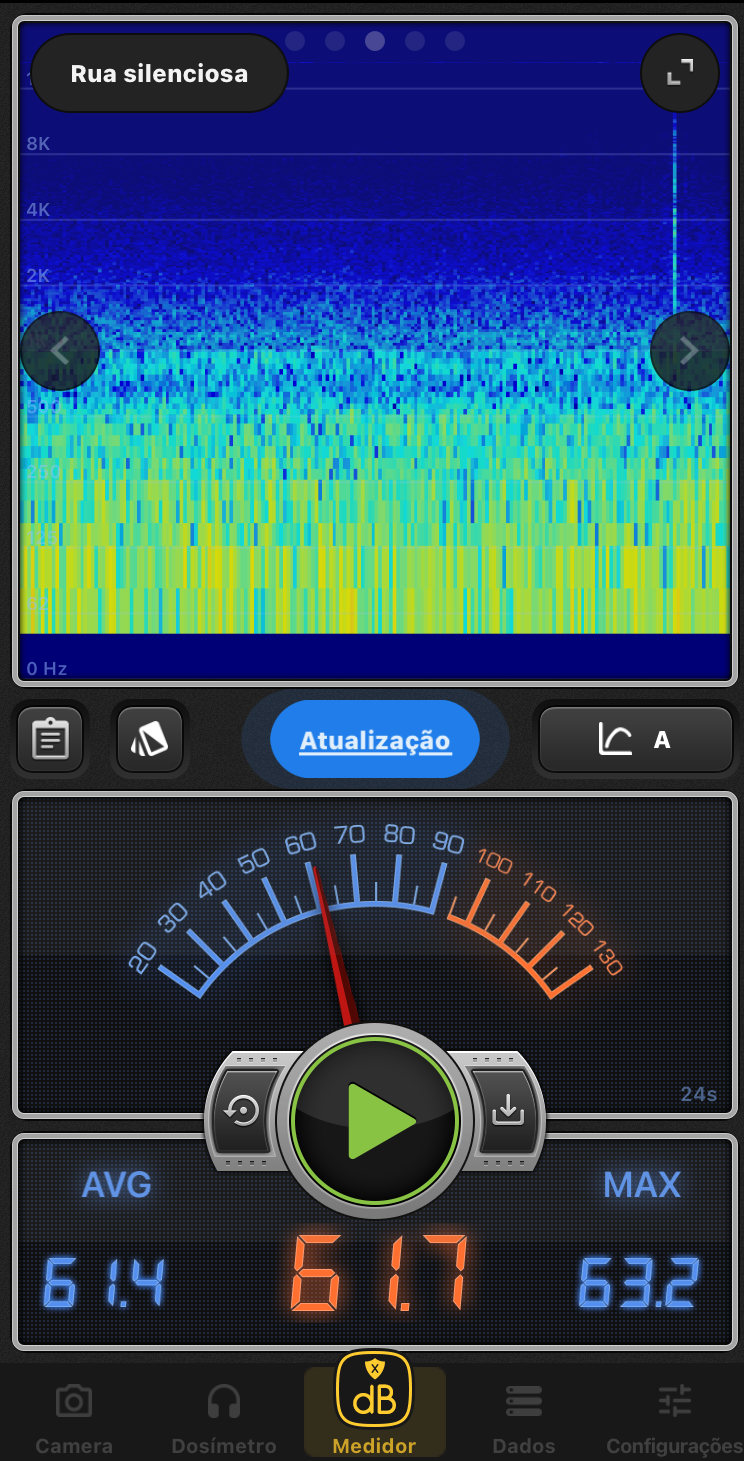Screen dimensions: 744x1461
Task: Tap the AVG 61.4 reading
Action: point(104,1283)
